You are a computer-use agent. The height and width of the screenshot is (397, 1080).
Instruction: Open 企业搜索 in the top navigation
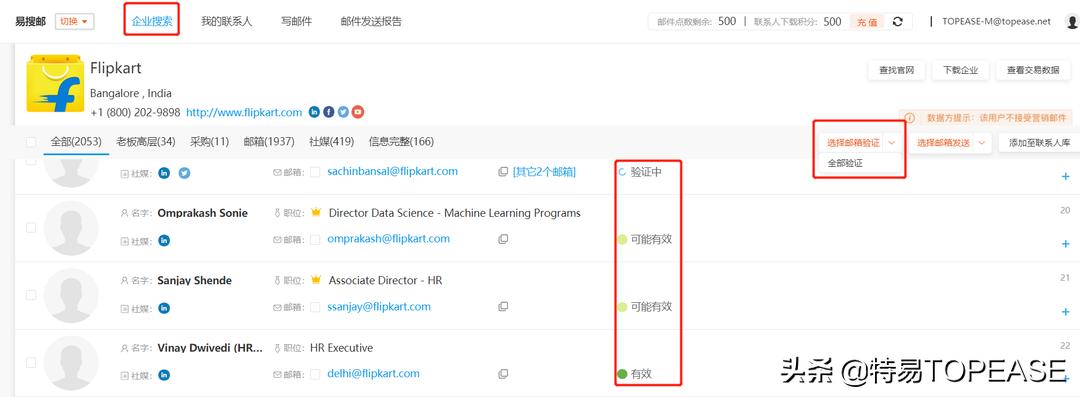152,21
